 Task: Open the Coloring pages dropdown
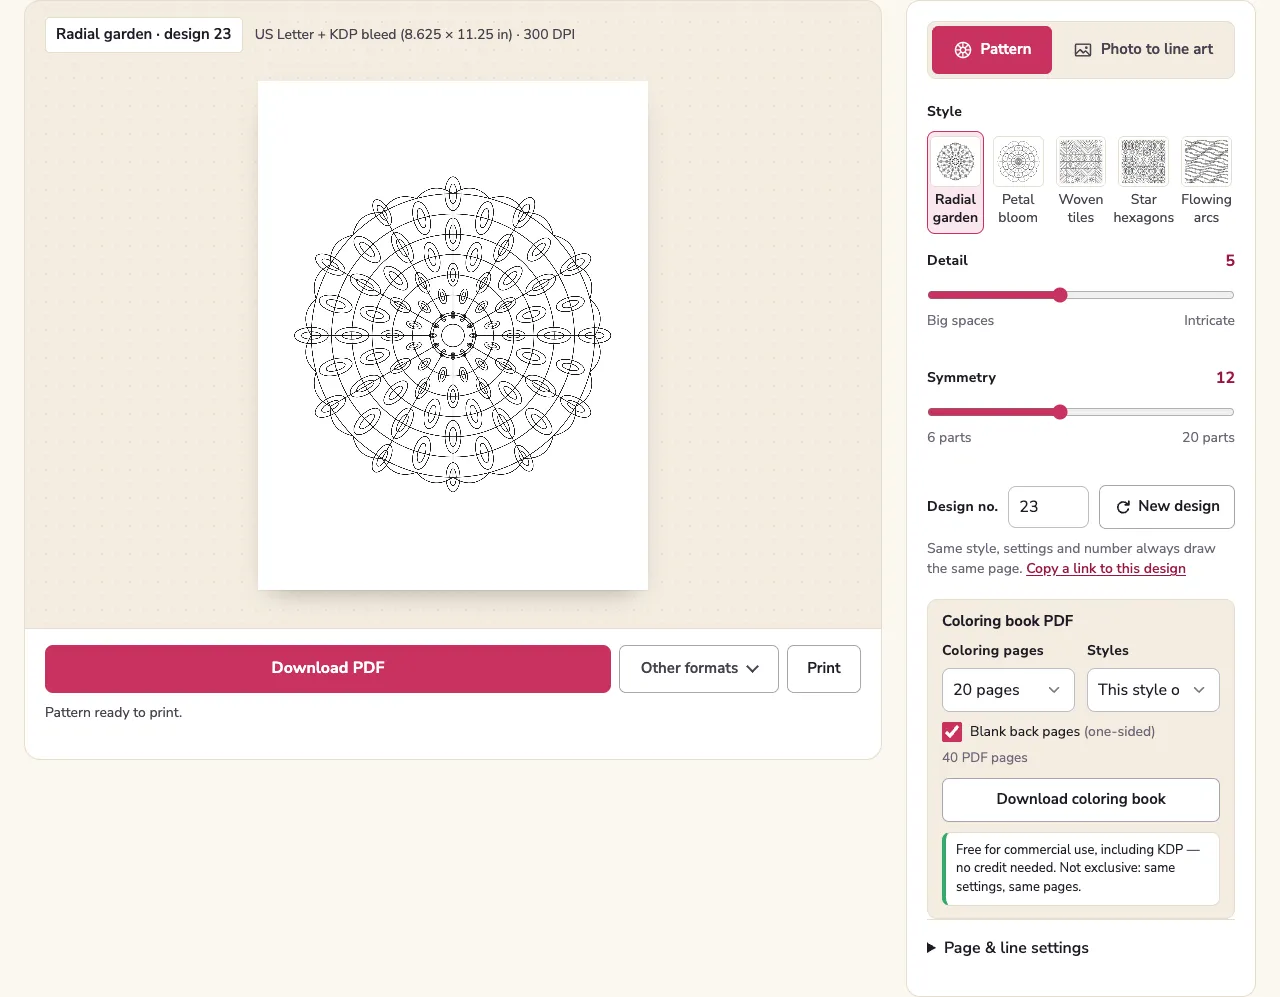pos(1008,690)
